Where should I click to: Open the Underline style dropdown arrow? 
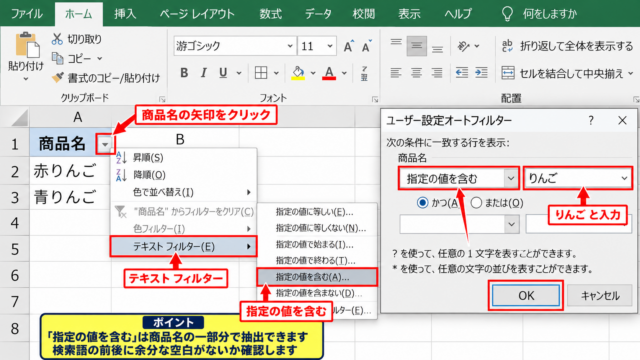tap(239, 73)
